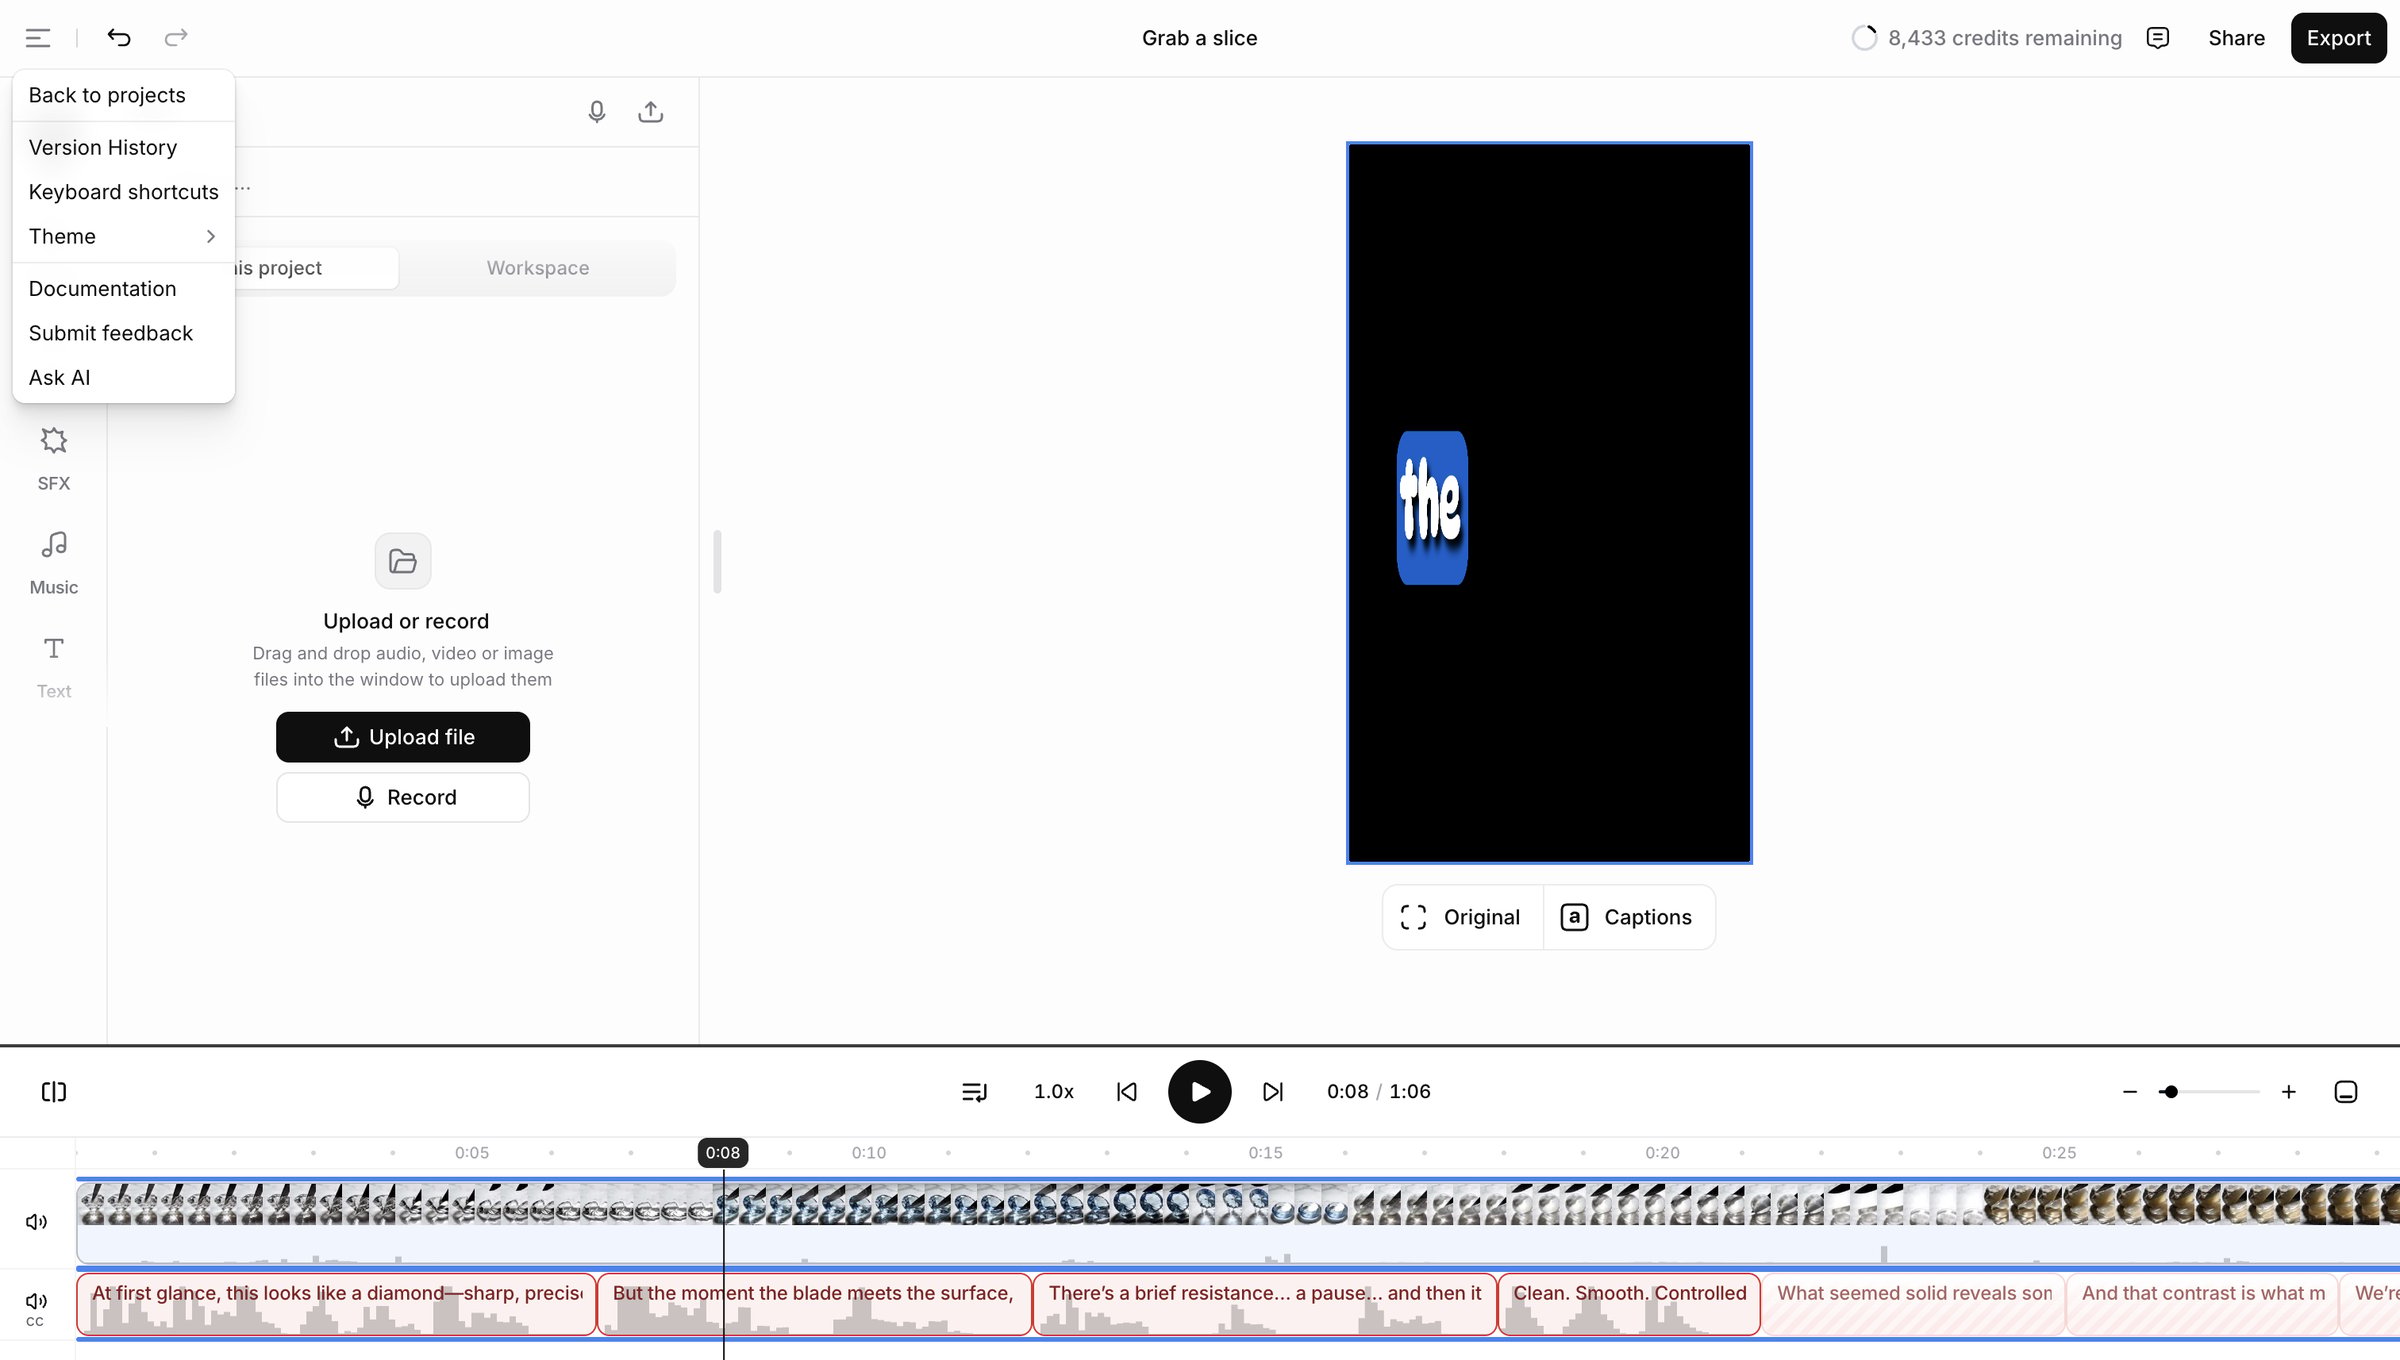The image size is (2400, 1360).
Task: Select the 'the' caption sticker in preview
Action: [x=1432, y=508]
